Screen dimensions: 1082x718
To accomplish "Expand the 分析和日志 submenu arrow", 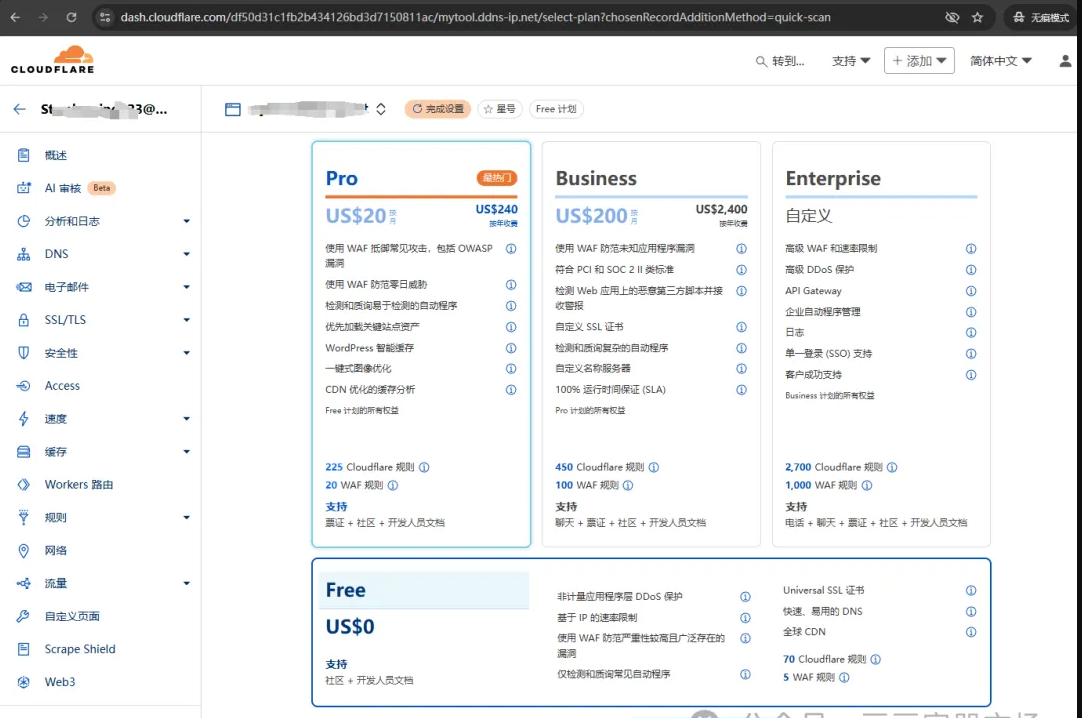I will tap(186, 221).
